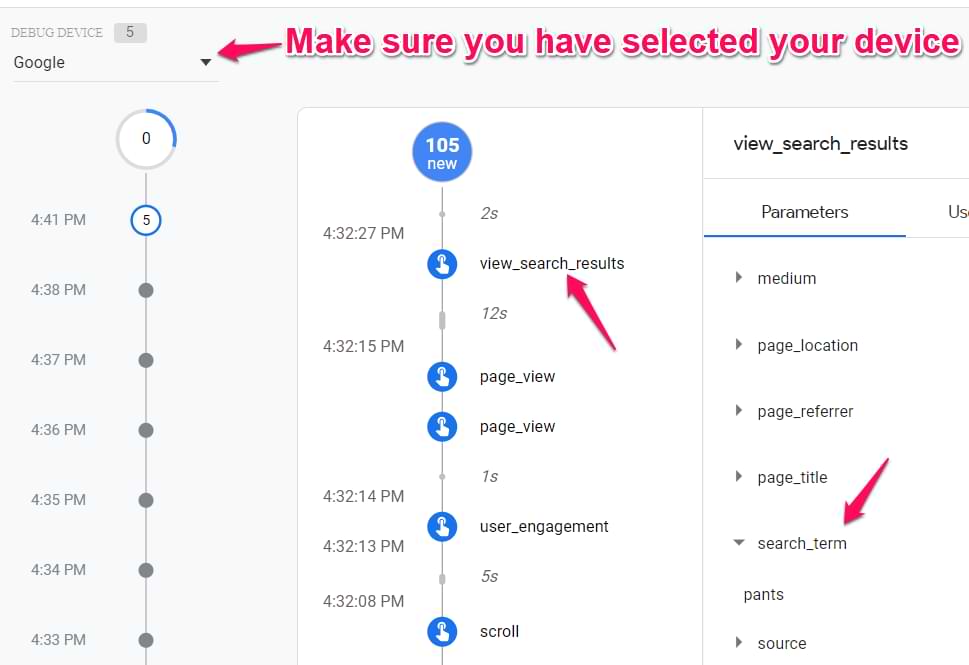Click the scroll event icon

point(442,632)
